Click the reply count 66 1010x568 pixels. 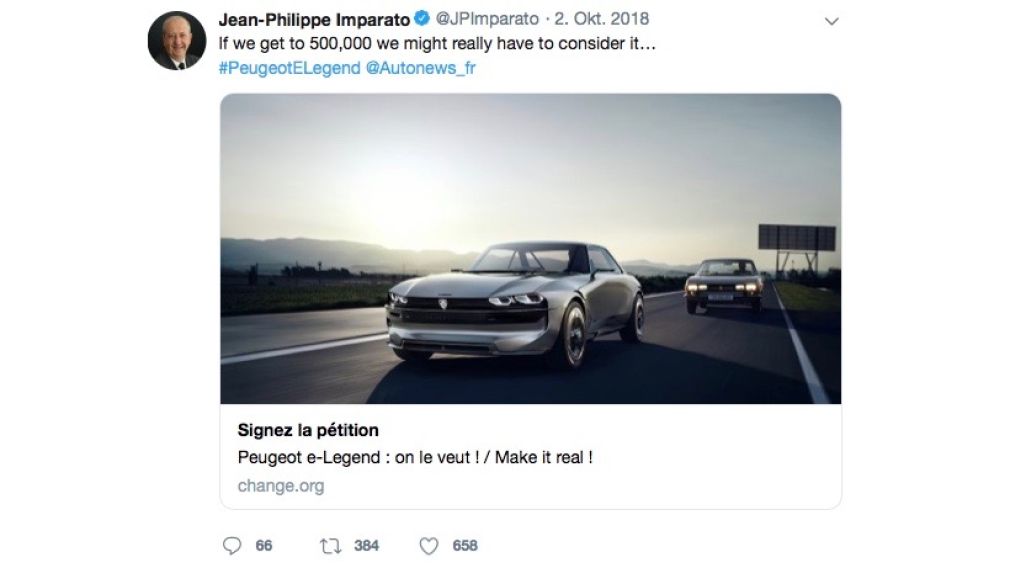264,546
